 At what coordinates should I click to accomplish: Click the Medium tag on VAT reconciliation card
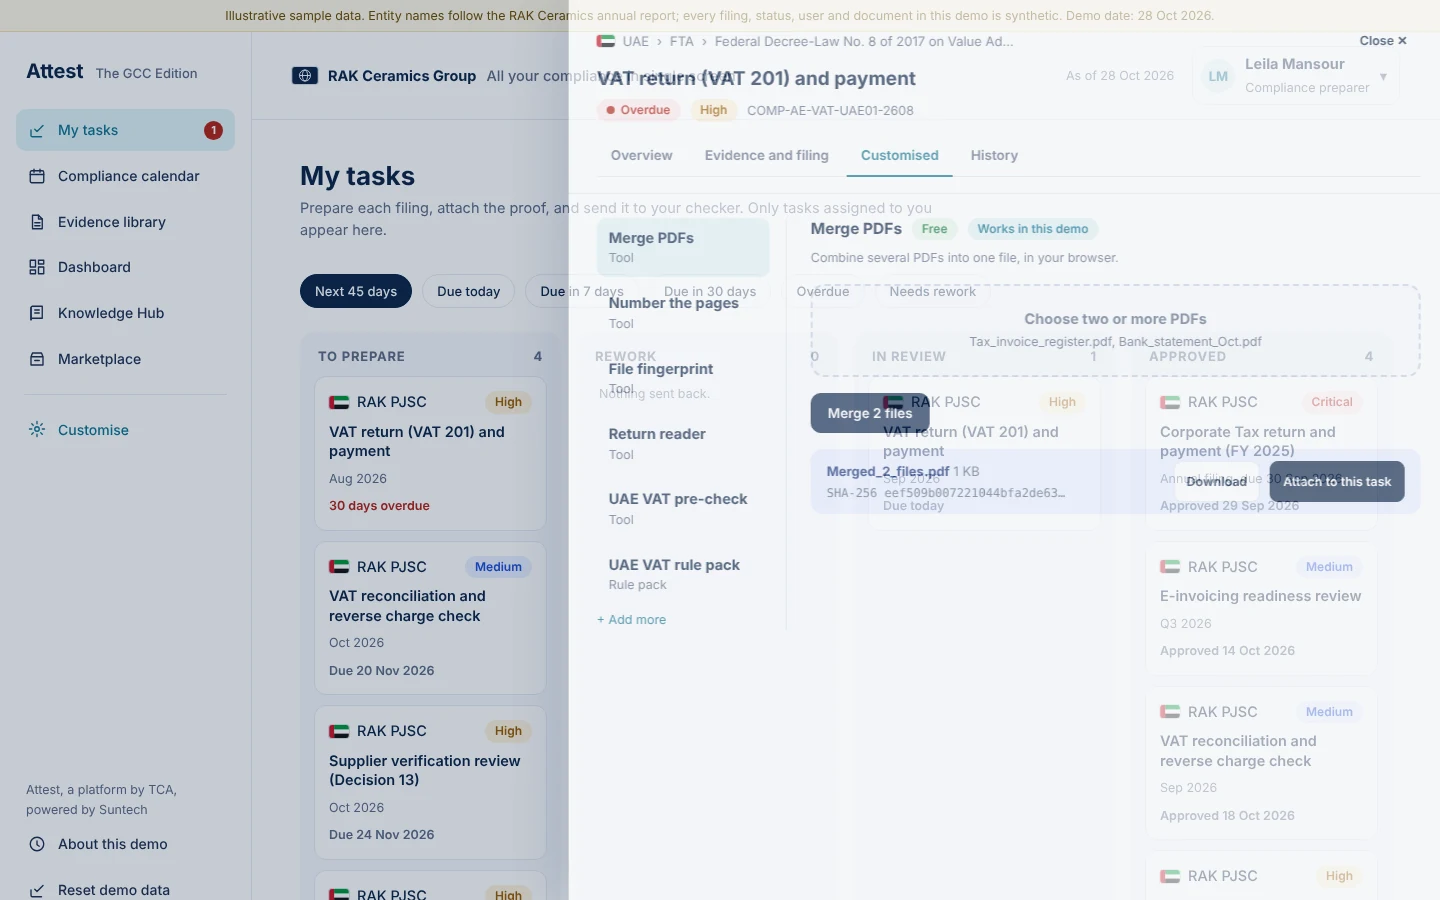(498, 567)
